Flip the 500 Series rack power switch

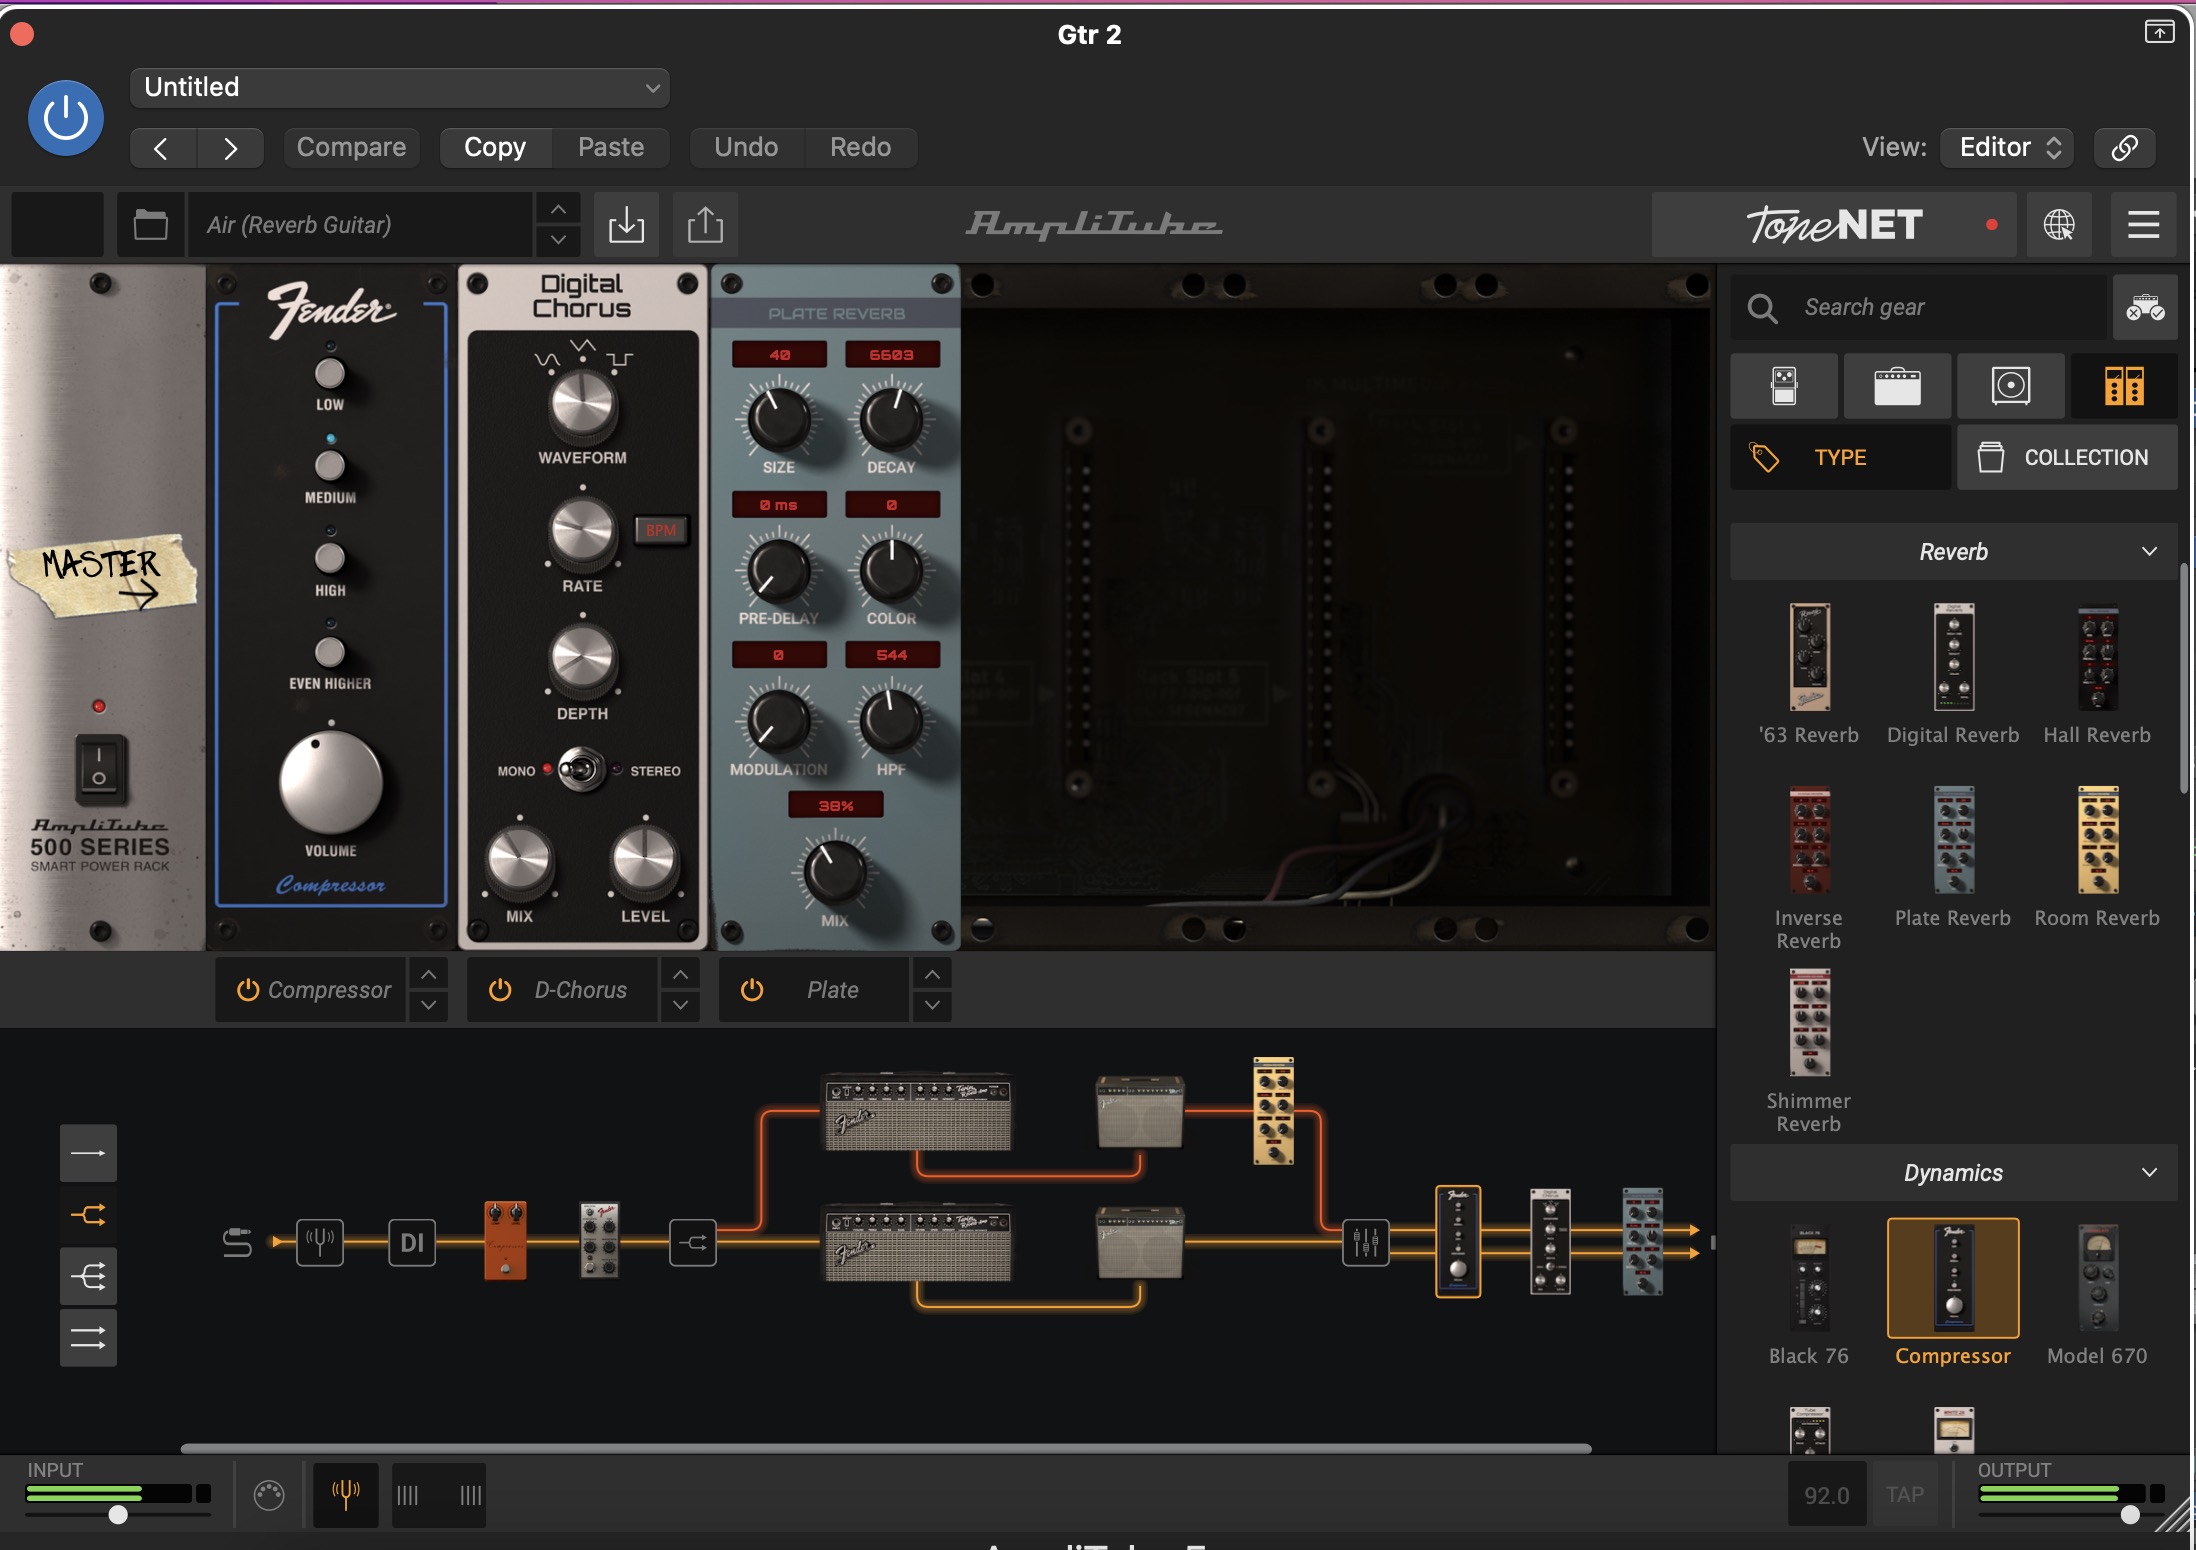(x=99, y=769)
